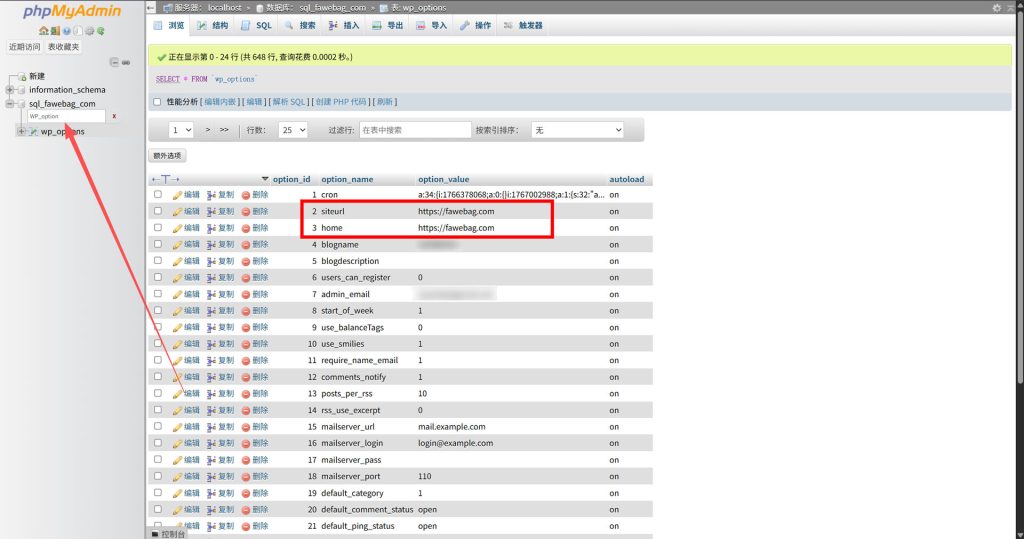
Task: Click the red delete icon for home row
Action: pos(246,228)
